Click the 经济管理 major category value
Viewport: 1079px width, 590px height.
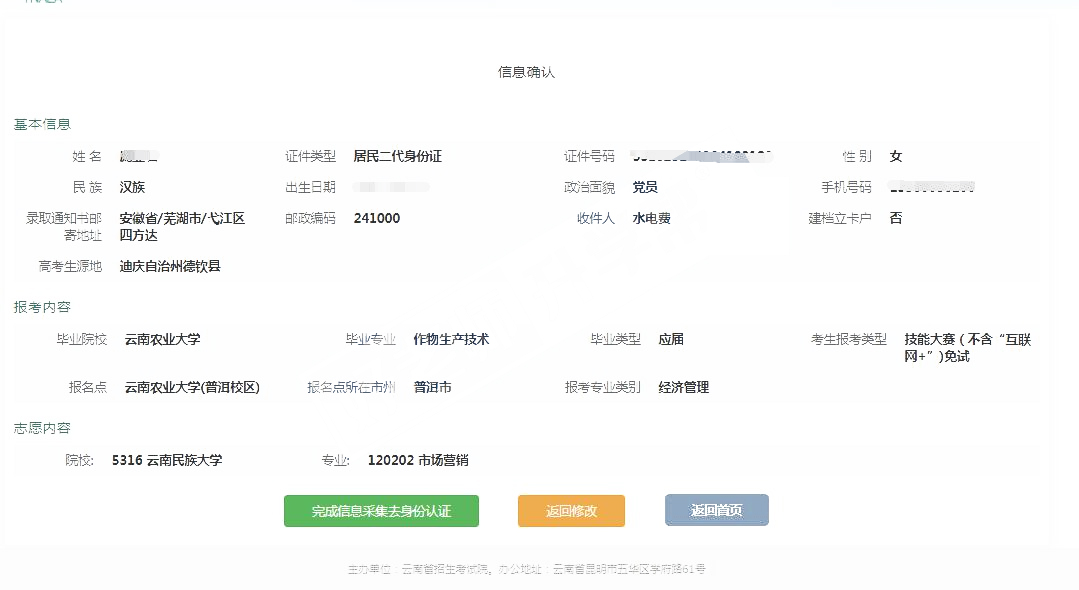(684, 387)
